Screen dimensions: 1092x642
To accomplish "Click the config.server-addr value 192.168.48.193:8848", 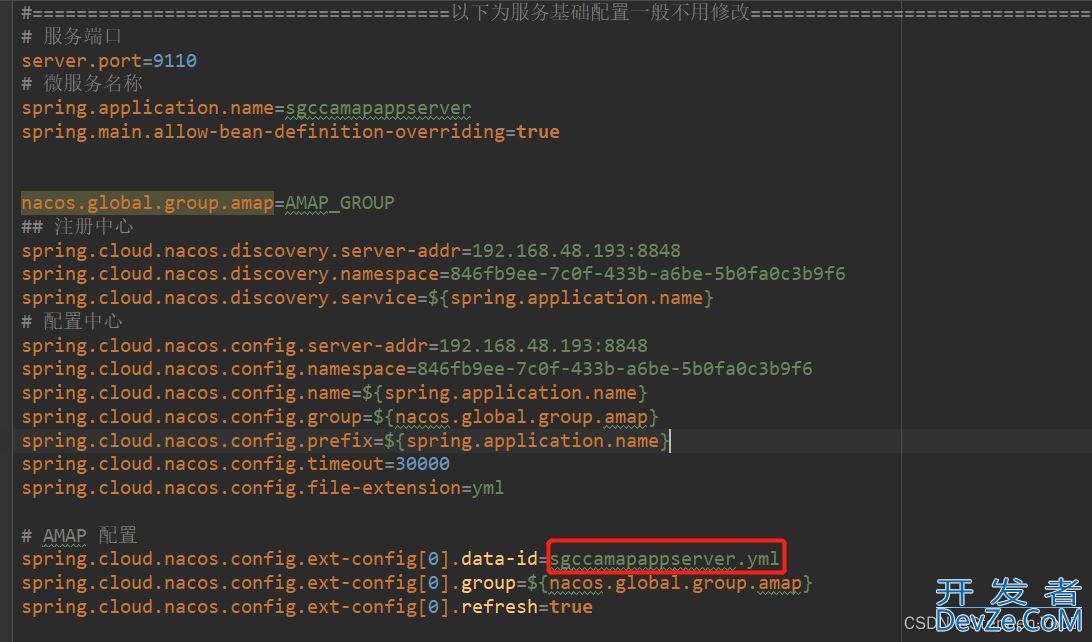I will click(543, 345).
